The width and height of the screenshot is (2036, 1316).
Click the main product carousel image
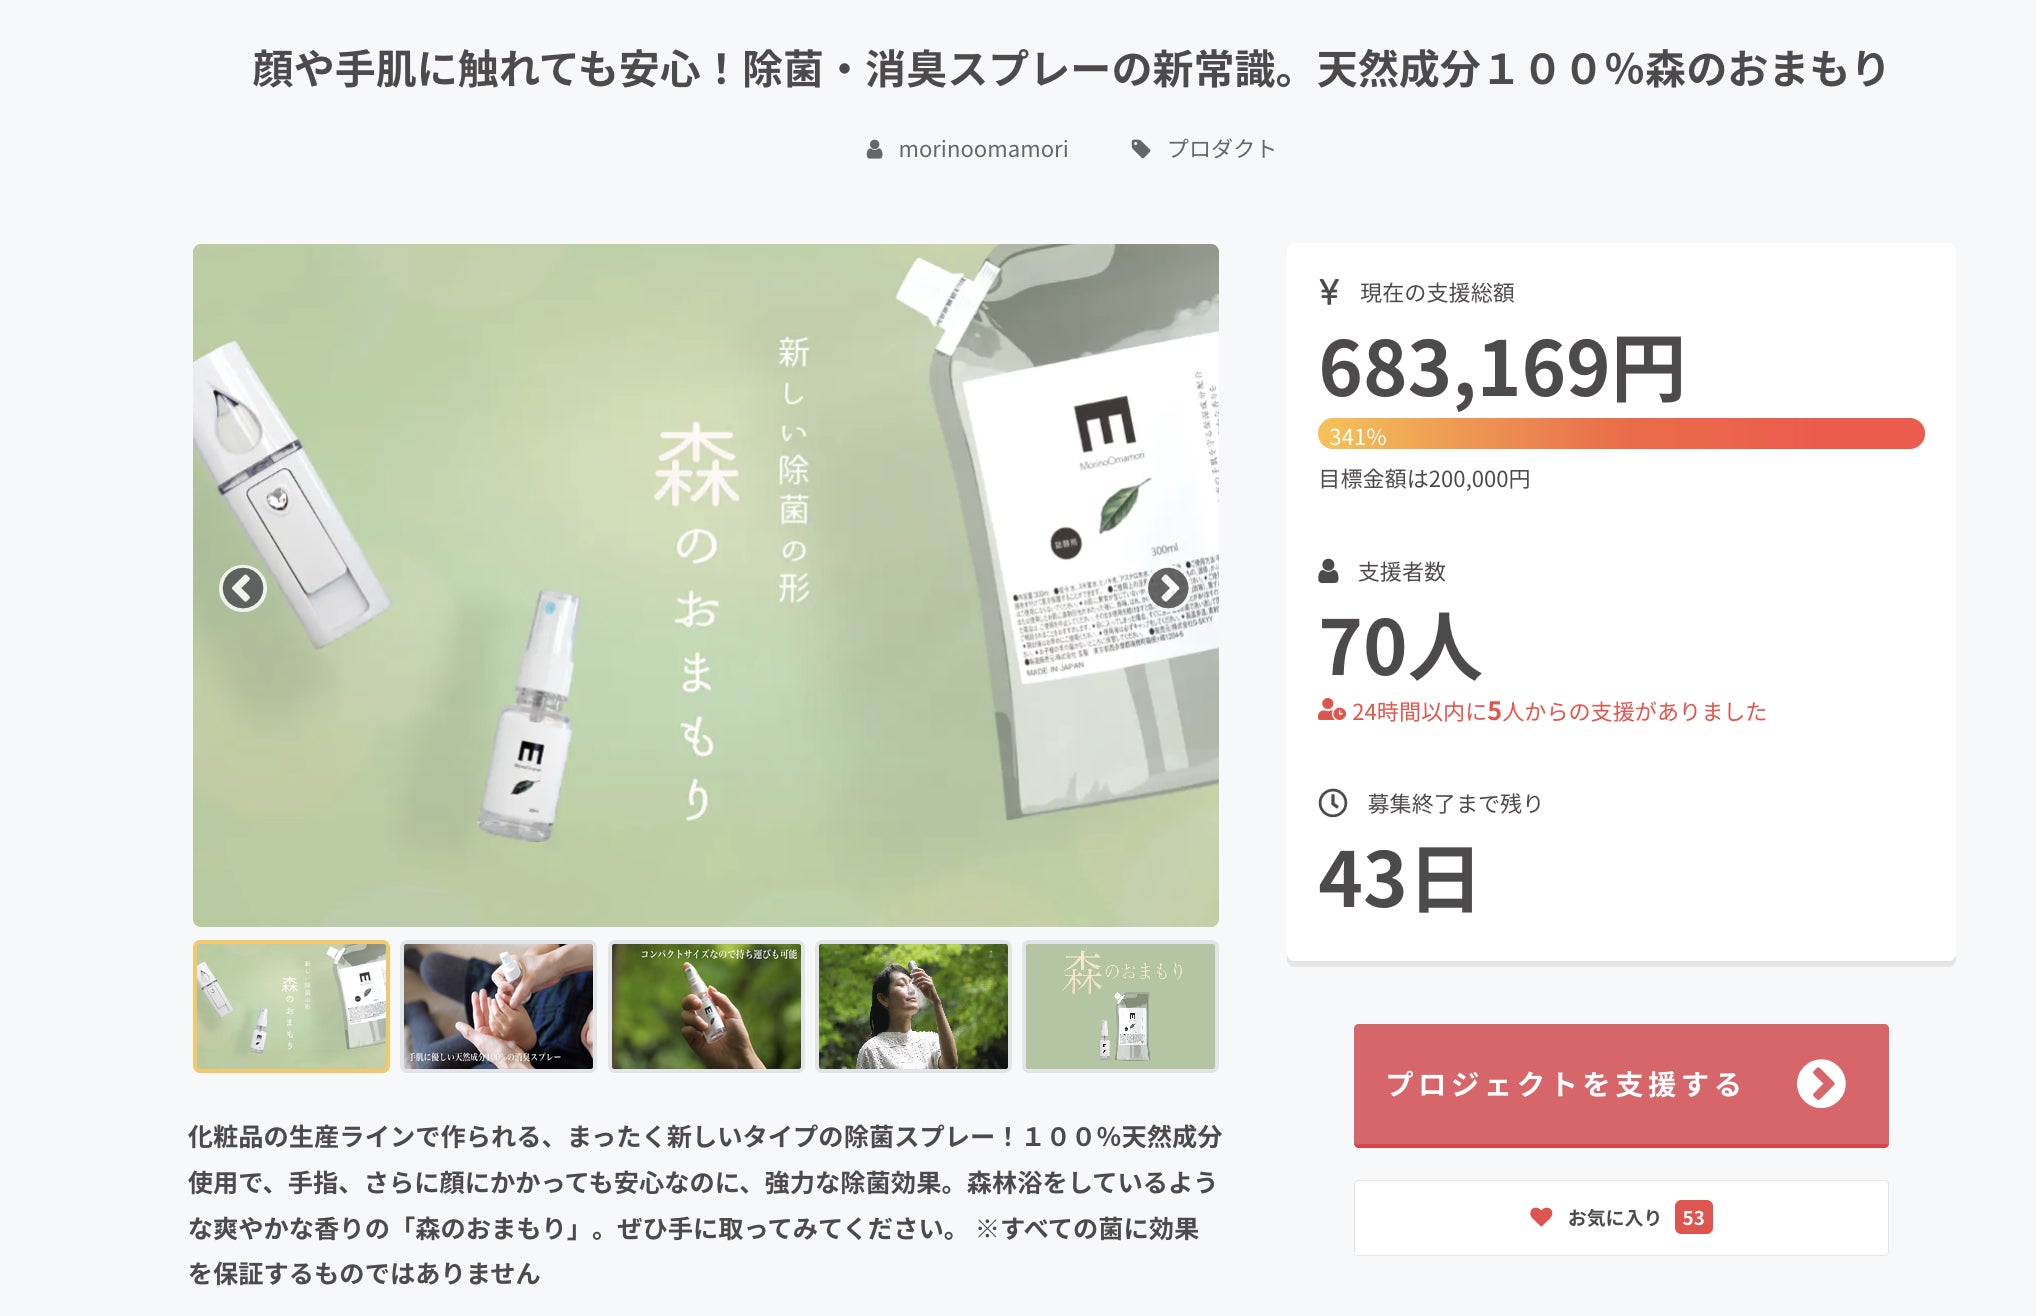tap(706, 585)
